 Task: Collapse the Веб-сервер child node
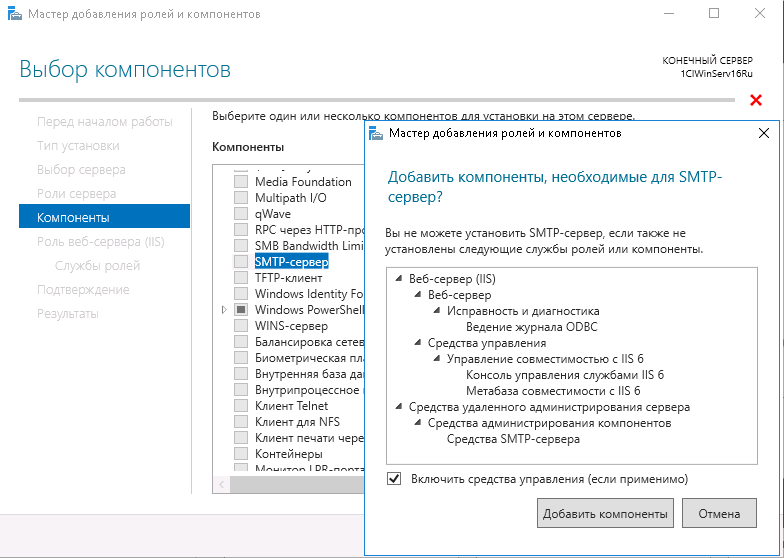pyautogui.click(x=418, y=294)
